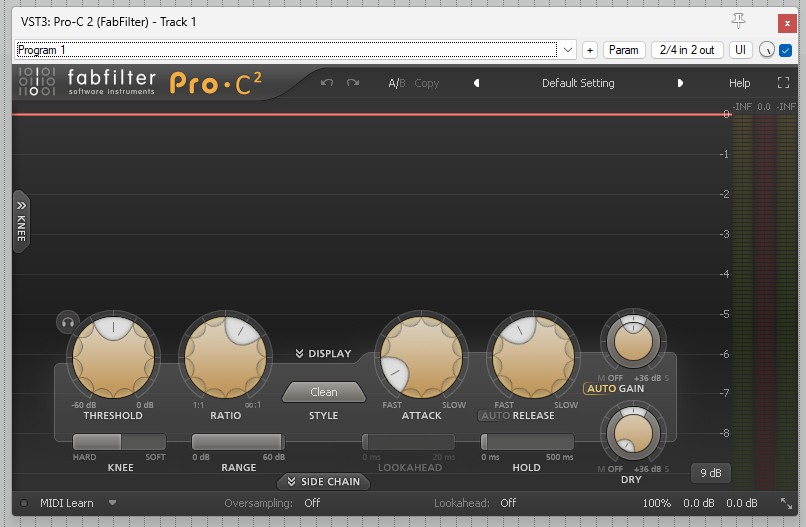Open the MIDI Learn dropdown arrow

pos(112,502)
